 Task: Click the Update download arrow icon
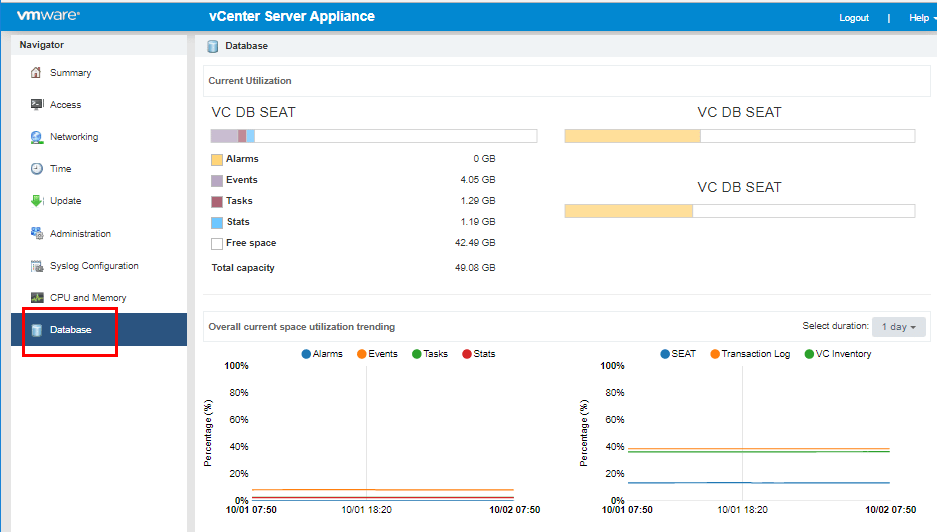click(x=37, y=201)
